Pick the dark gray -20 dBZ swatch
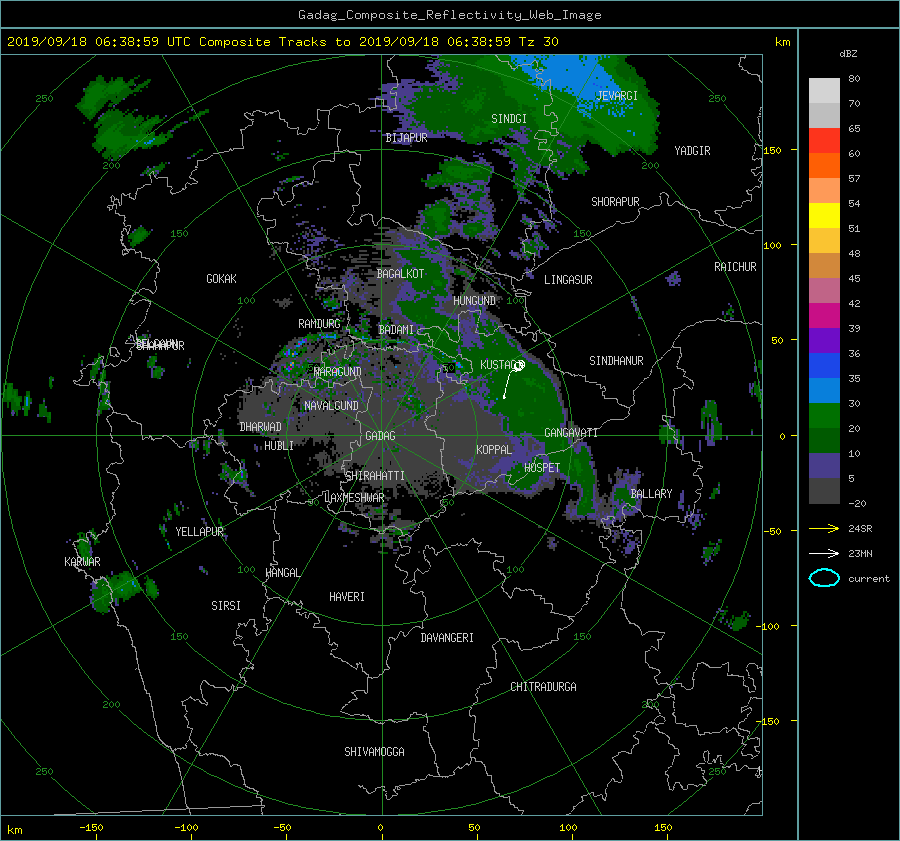Viewport: 900px width, 841px height. click(824, 491)
